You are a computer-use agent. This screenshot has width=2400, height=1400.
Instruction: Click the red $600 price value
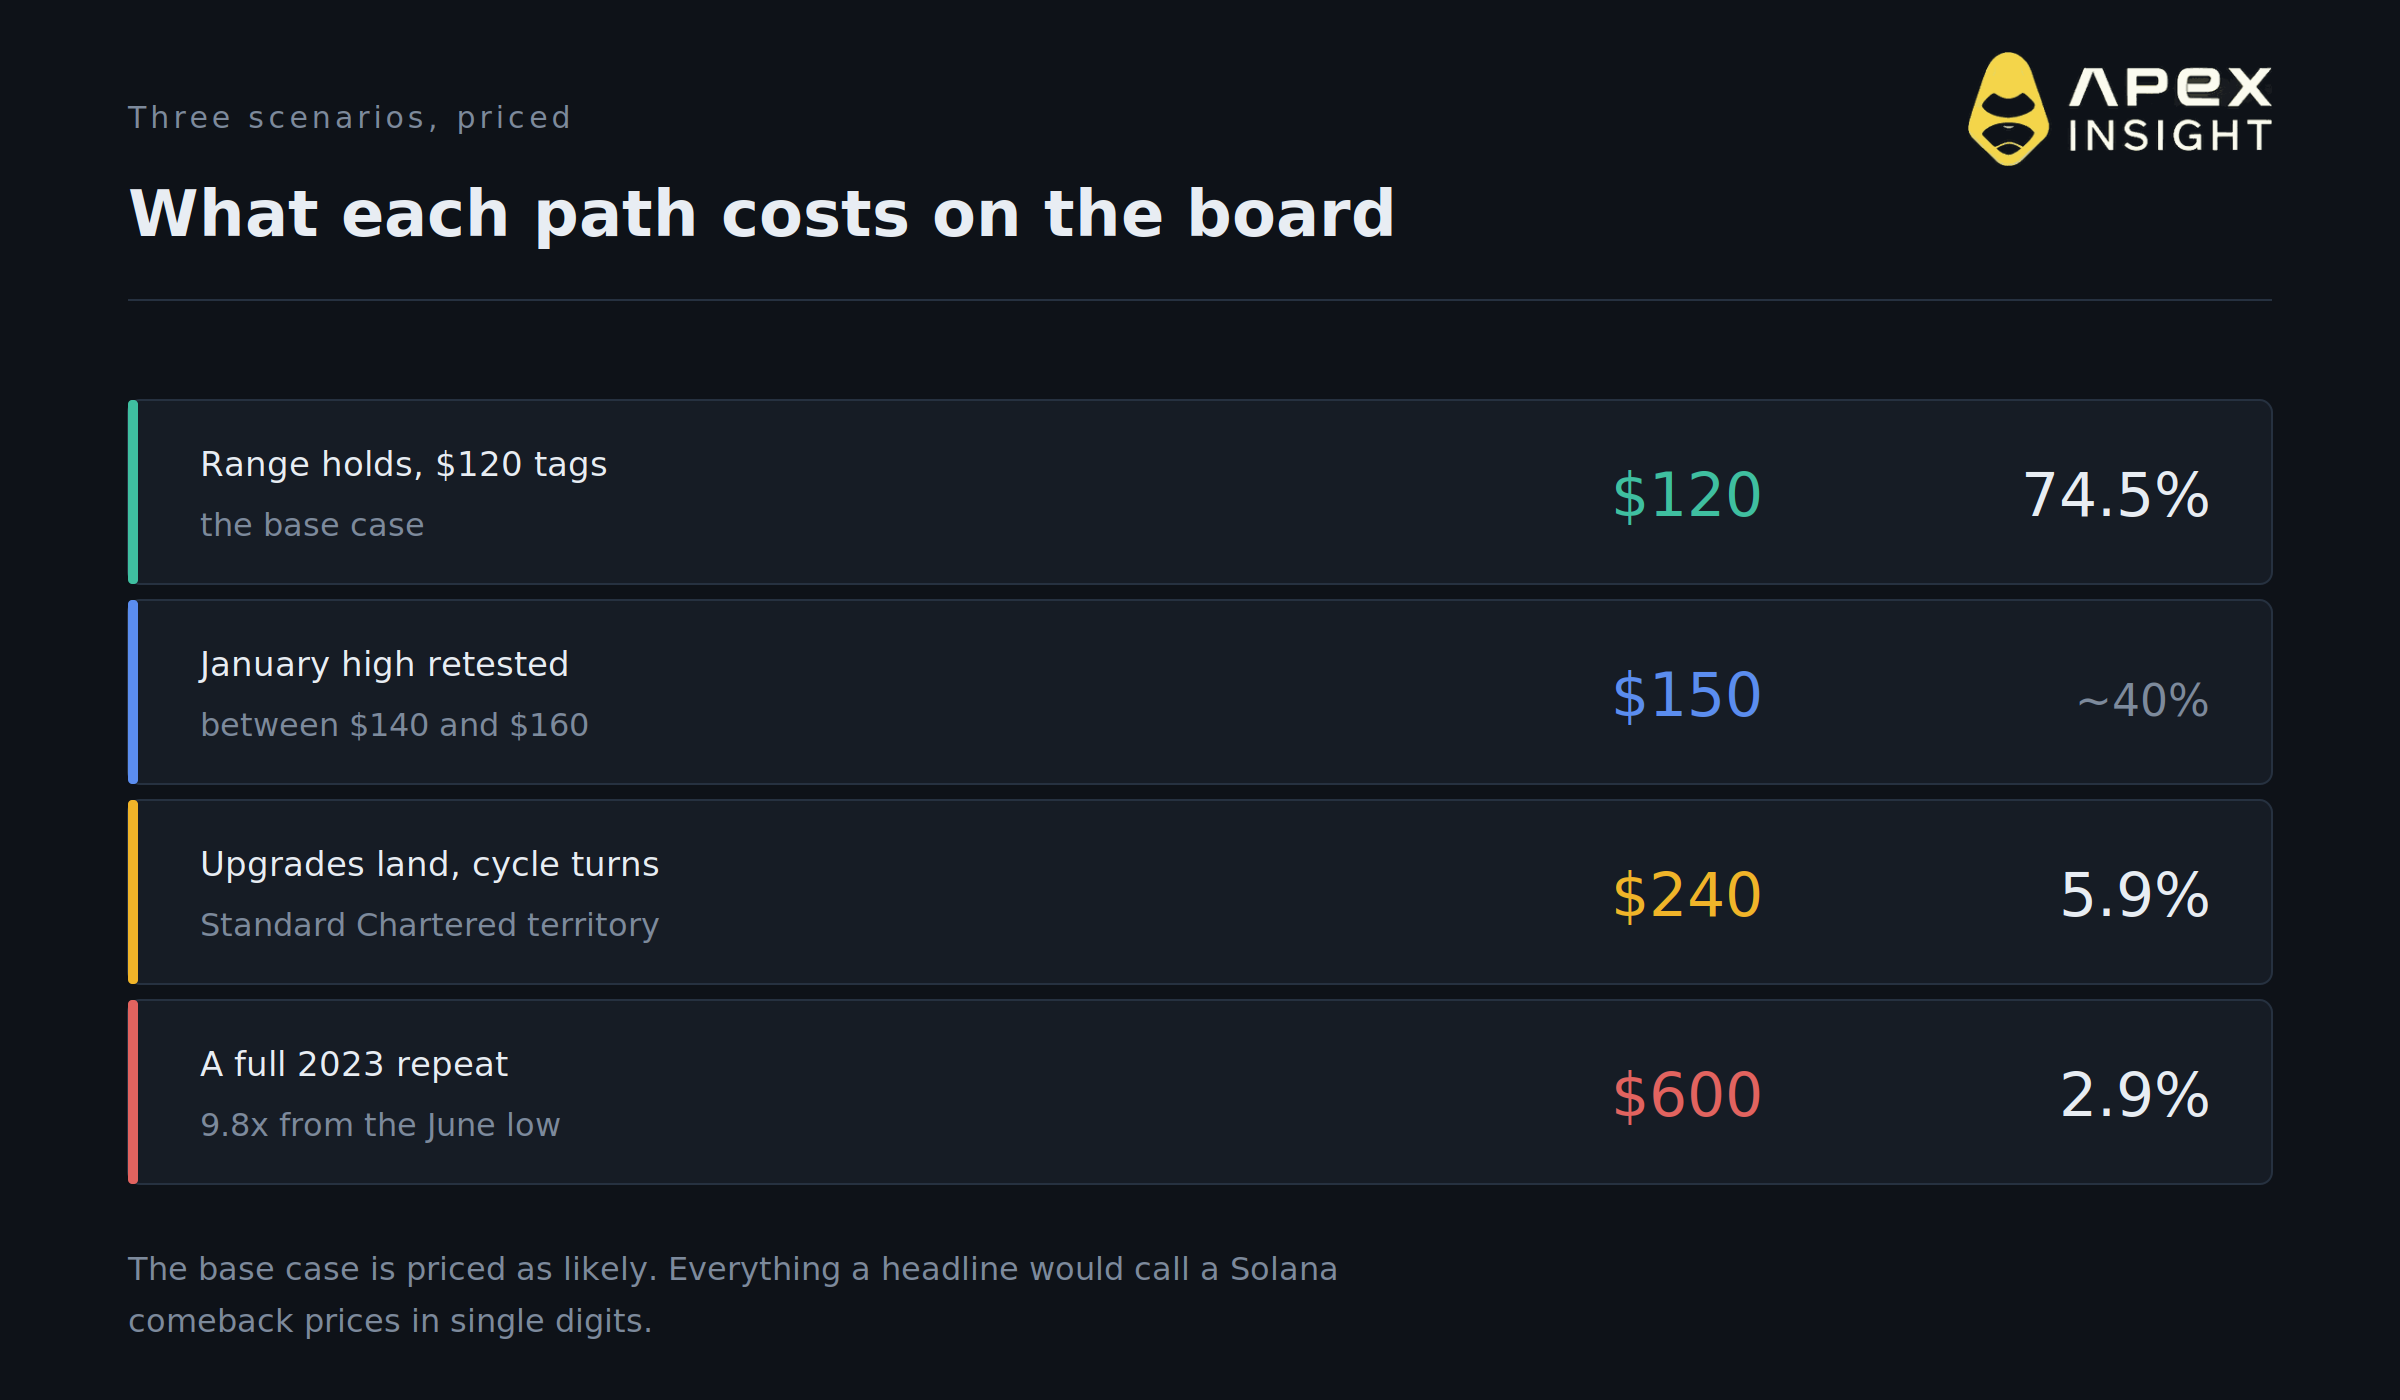coord(1687,1095)
